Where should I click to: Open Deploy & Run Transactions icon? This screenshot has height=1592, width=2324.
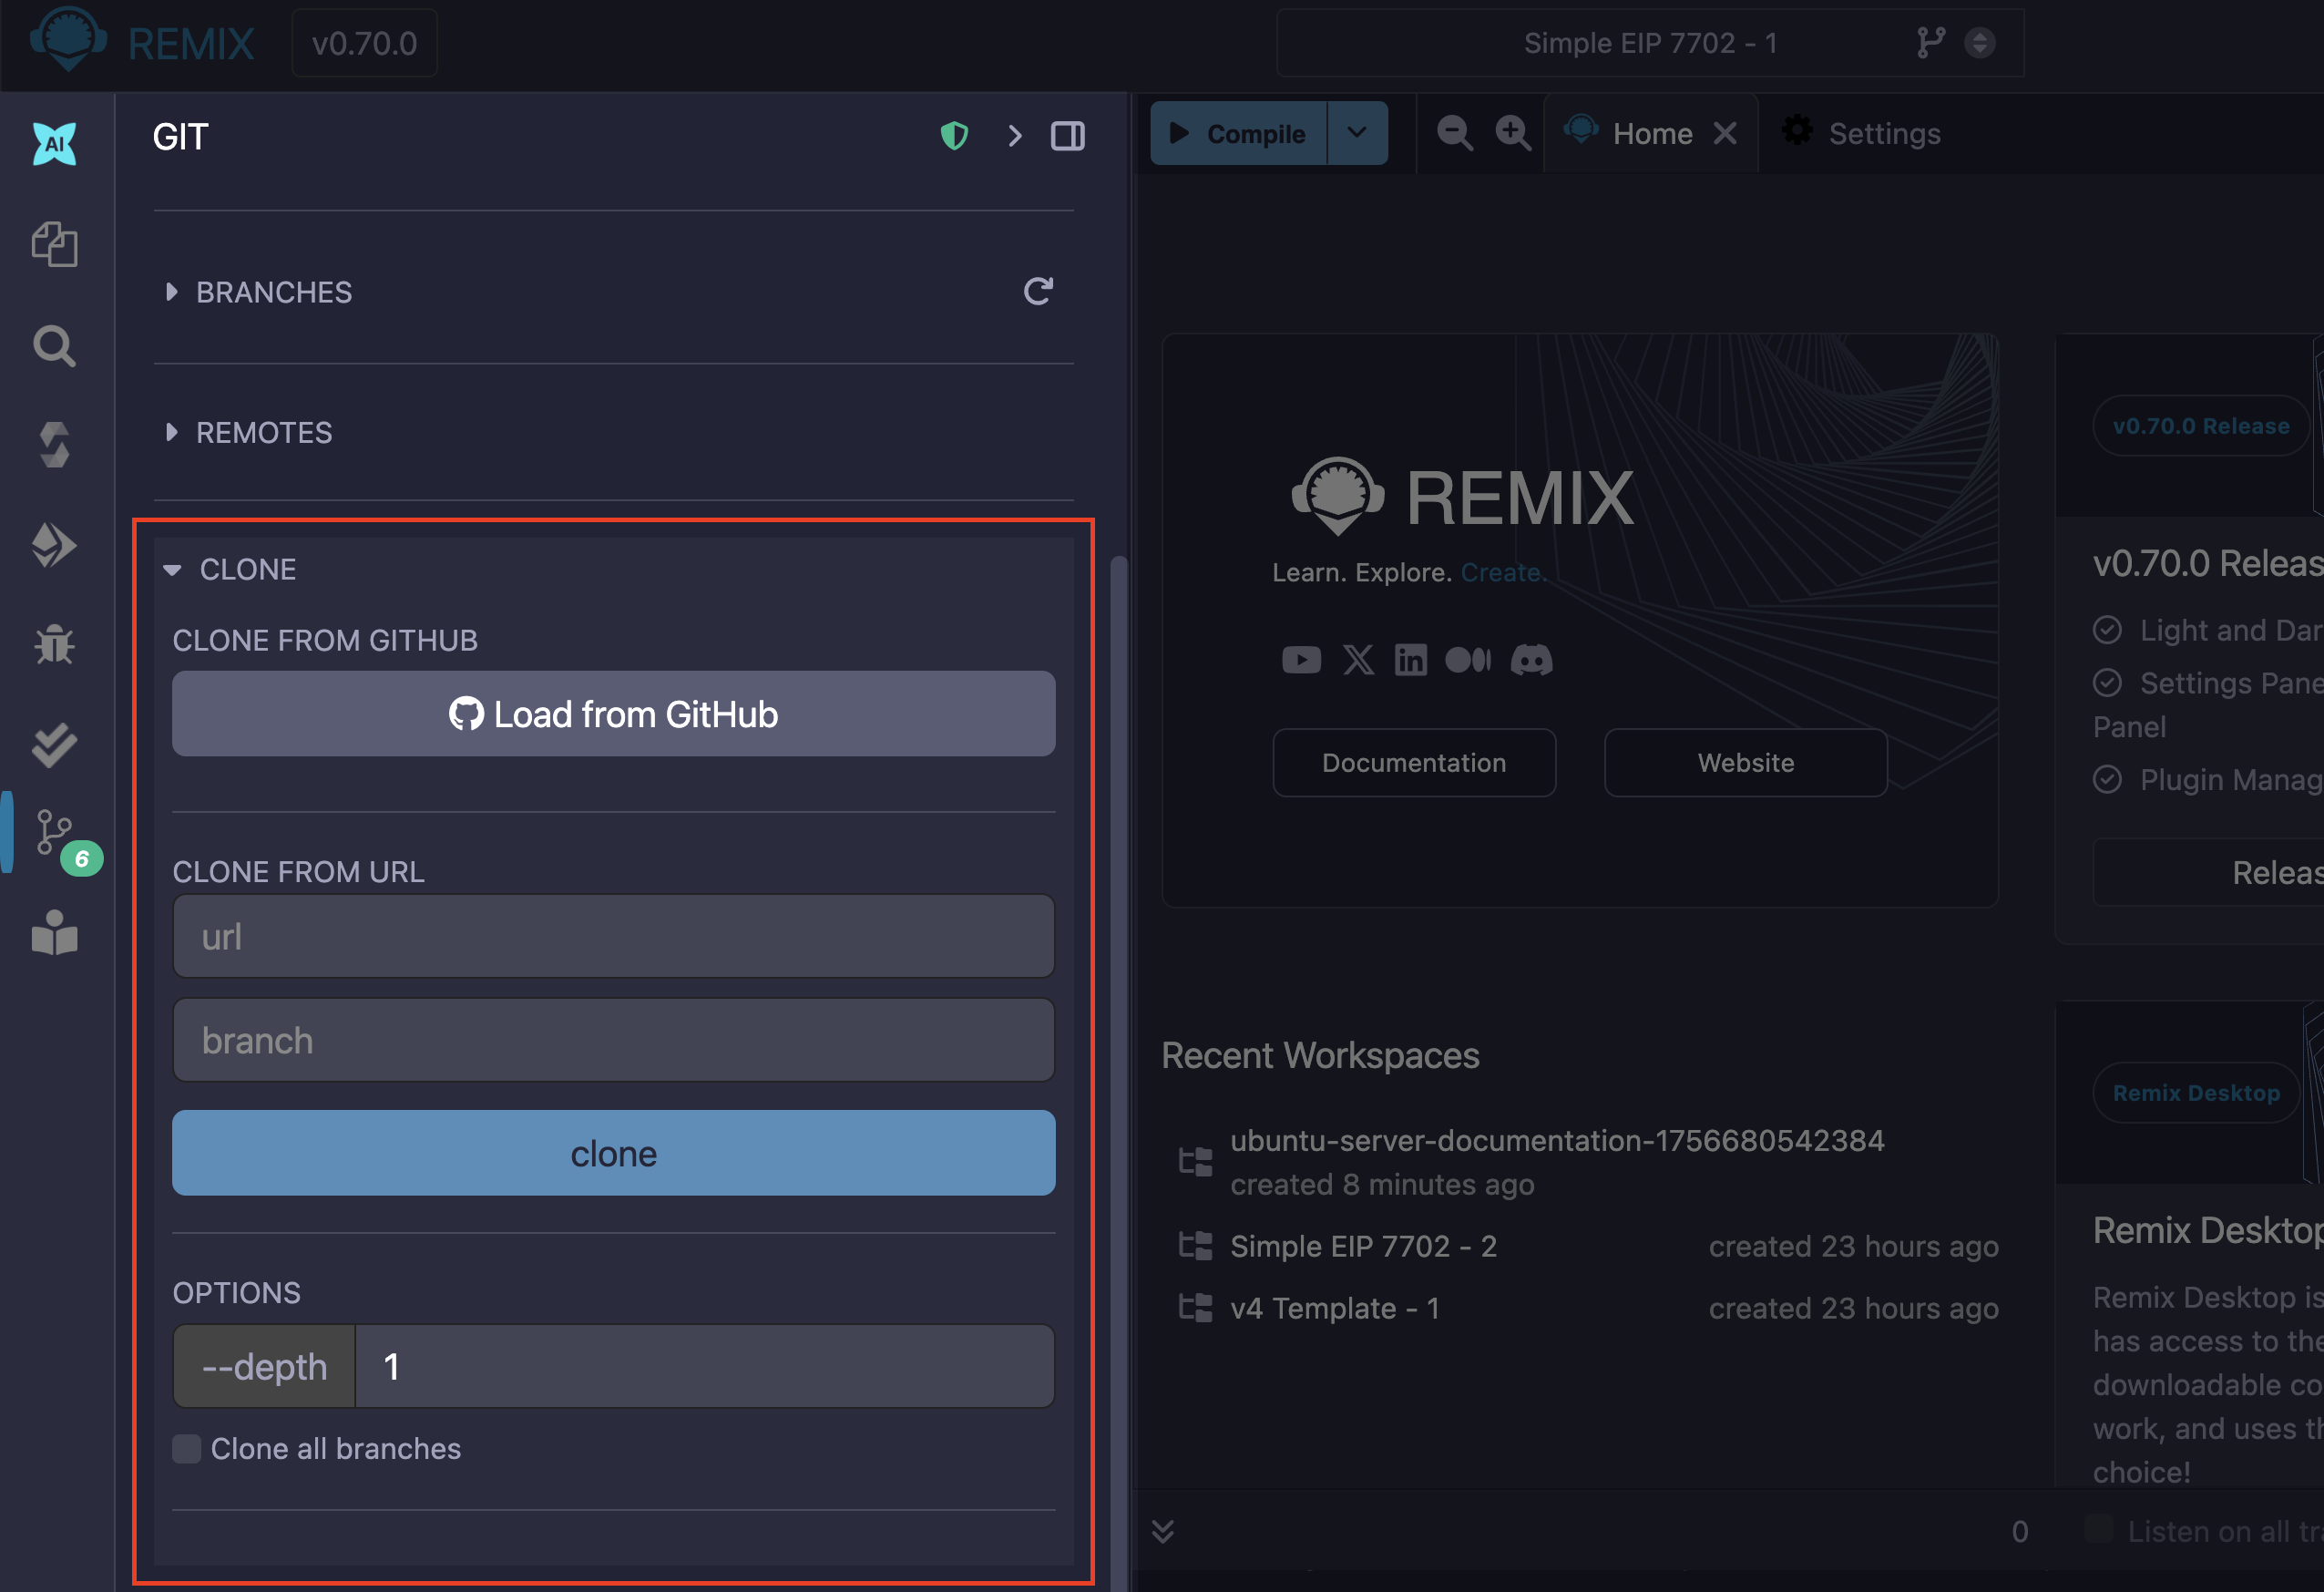[54, 545]
